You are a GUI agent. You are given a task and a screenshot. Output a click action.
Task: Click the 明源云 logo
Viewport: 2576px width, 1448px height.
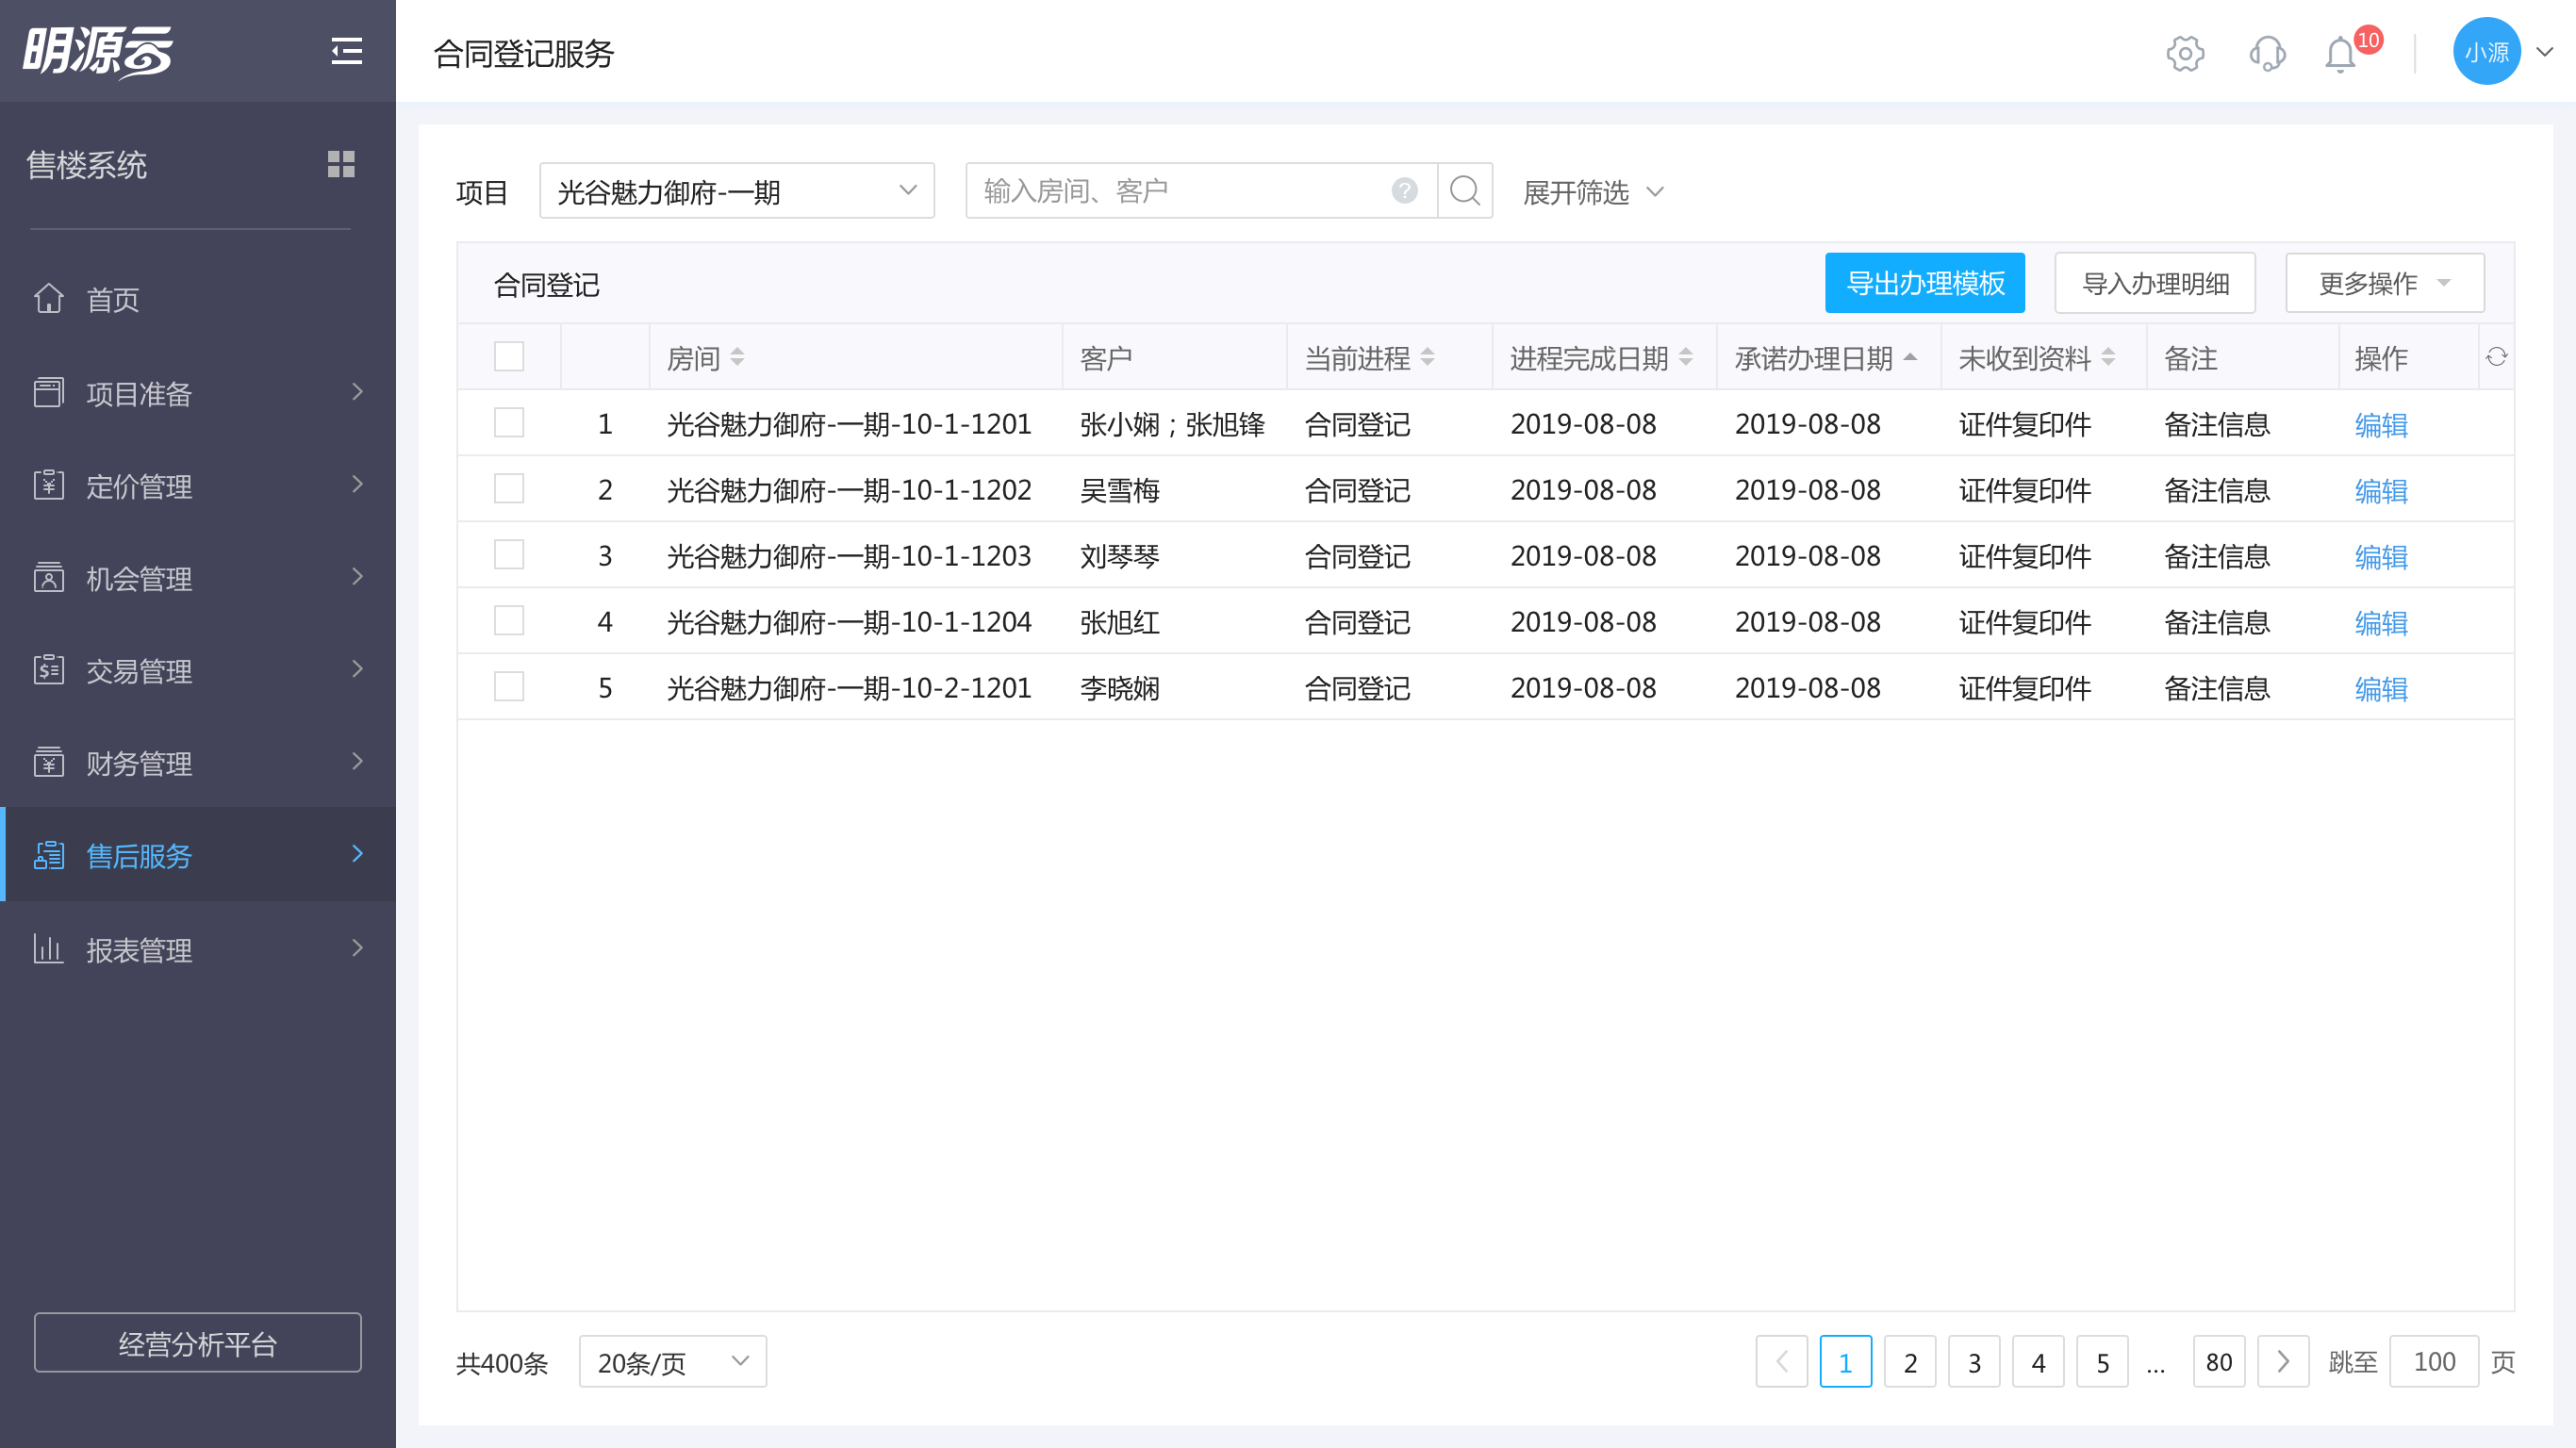(x=97, y=51)
